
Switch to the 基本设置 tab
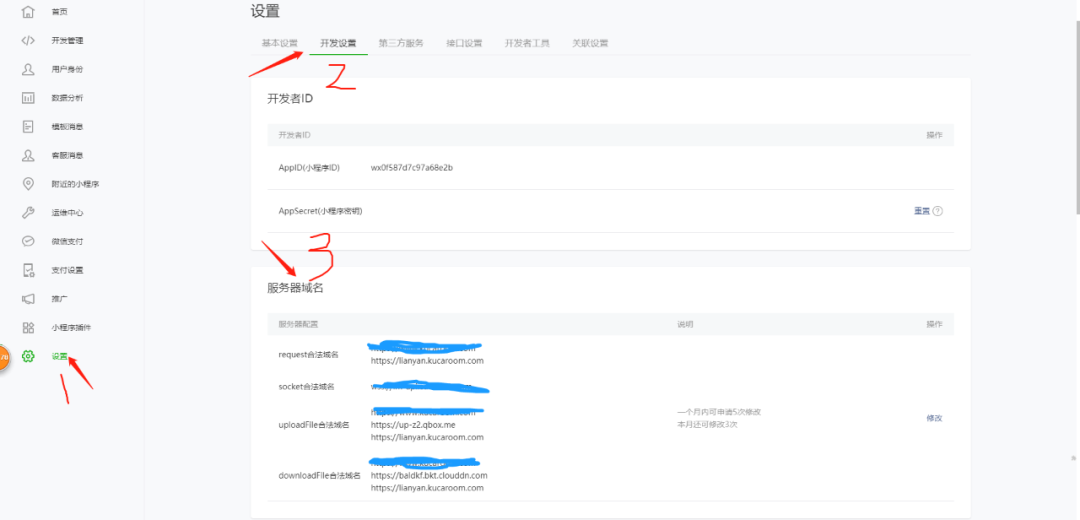279,43
